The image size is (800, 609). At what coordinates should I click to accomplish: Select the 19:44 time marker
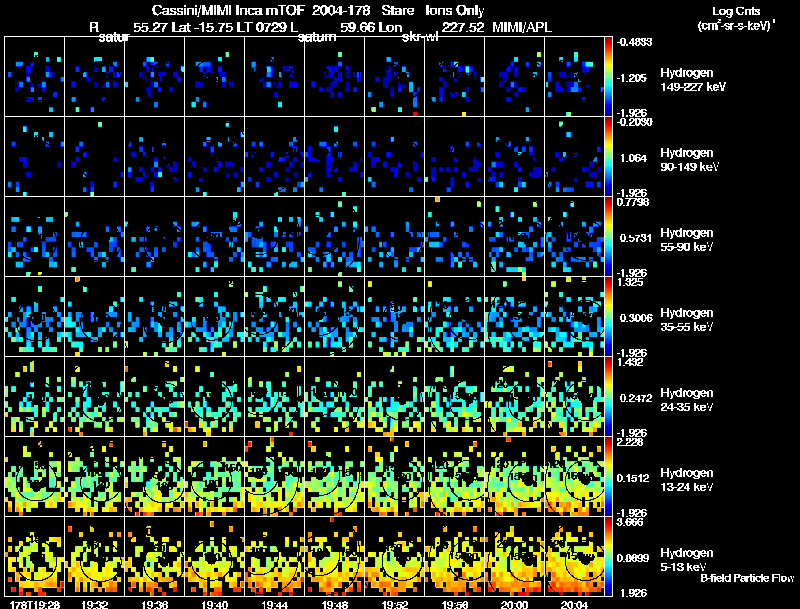(x=274, y=603)
